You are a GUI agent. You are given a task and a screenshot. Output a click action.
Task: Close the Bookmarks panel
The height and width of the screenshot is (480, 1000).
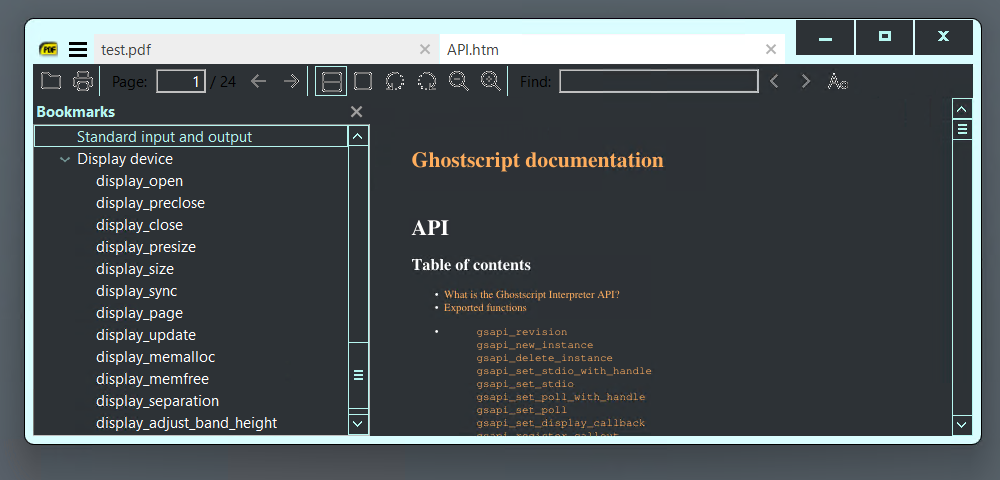tap(357, 112)
